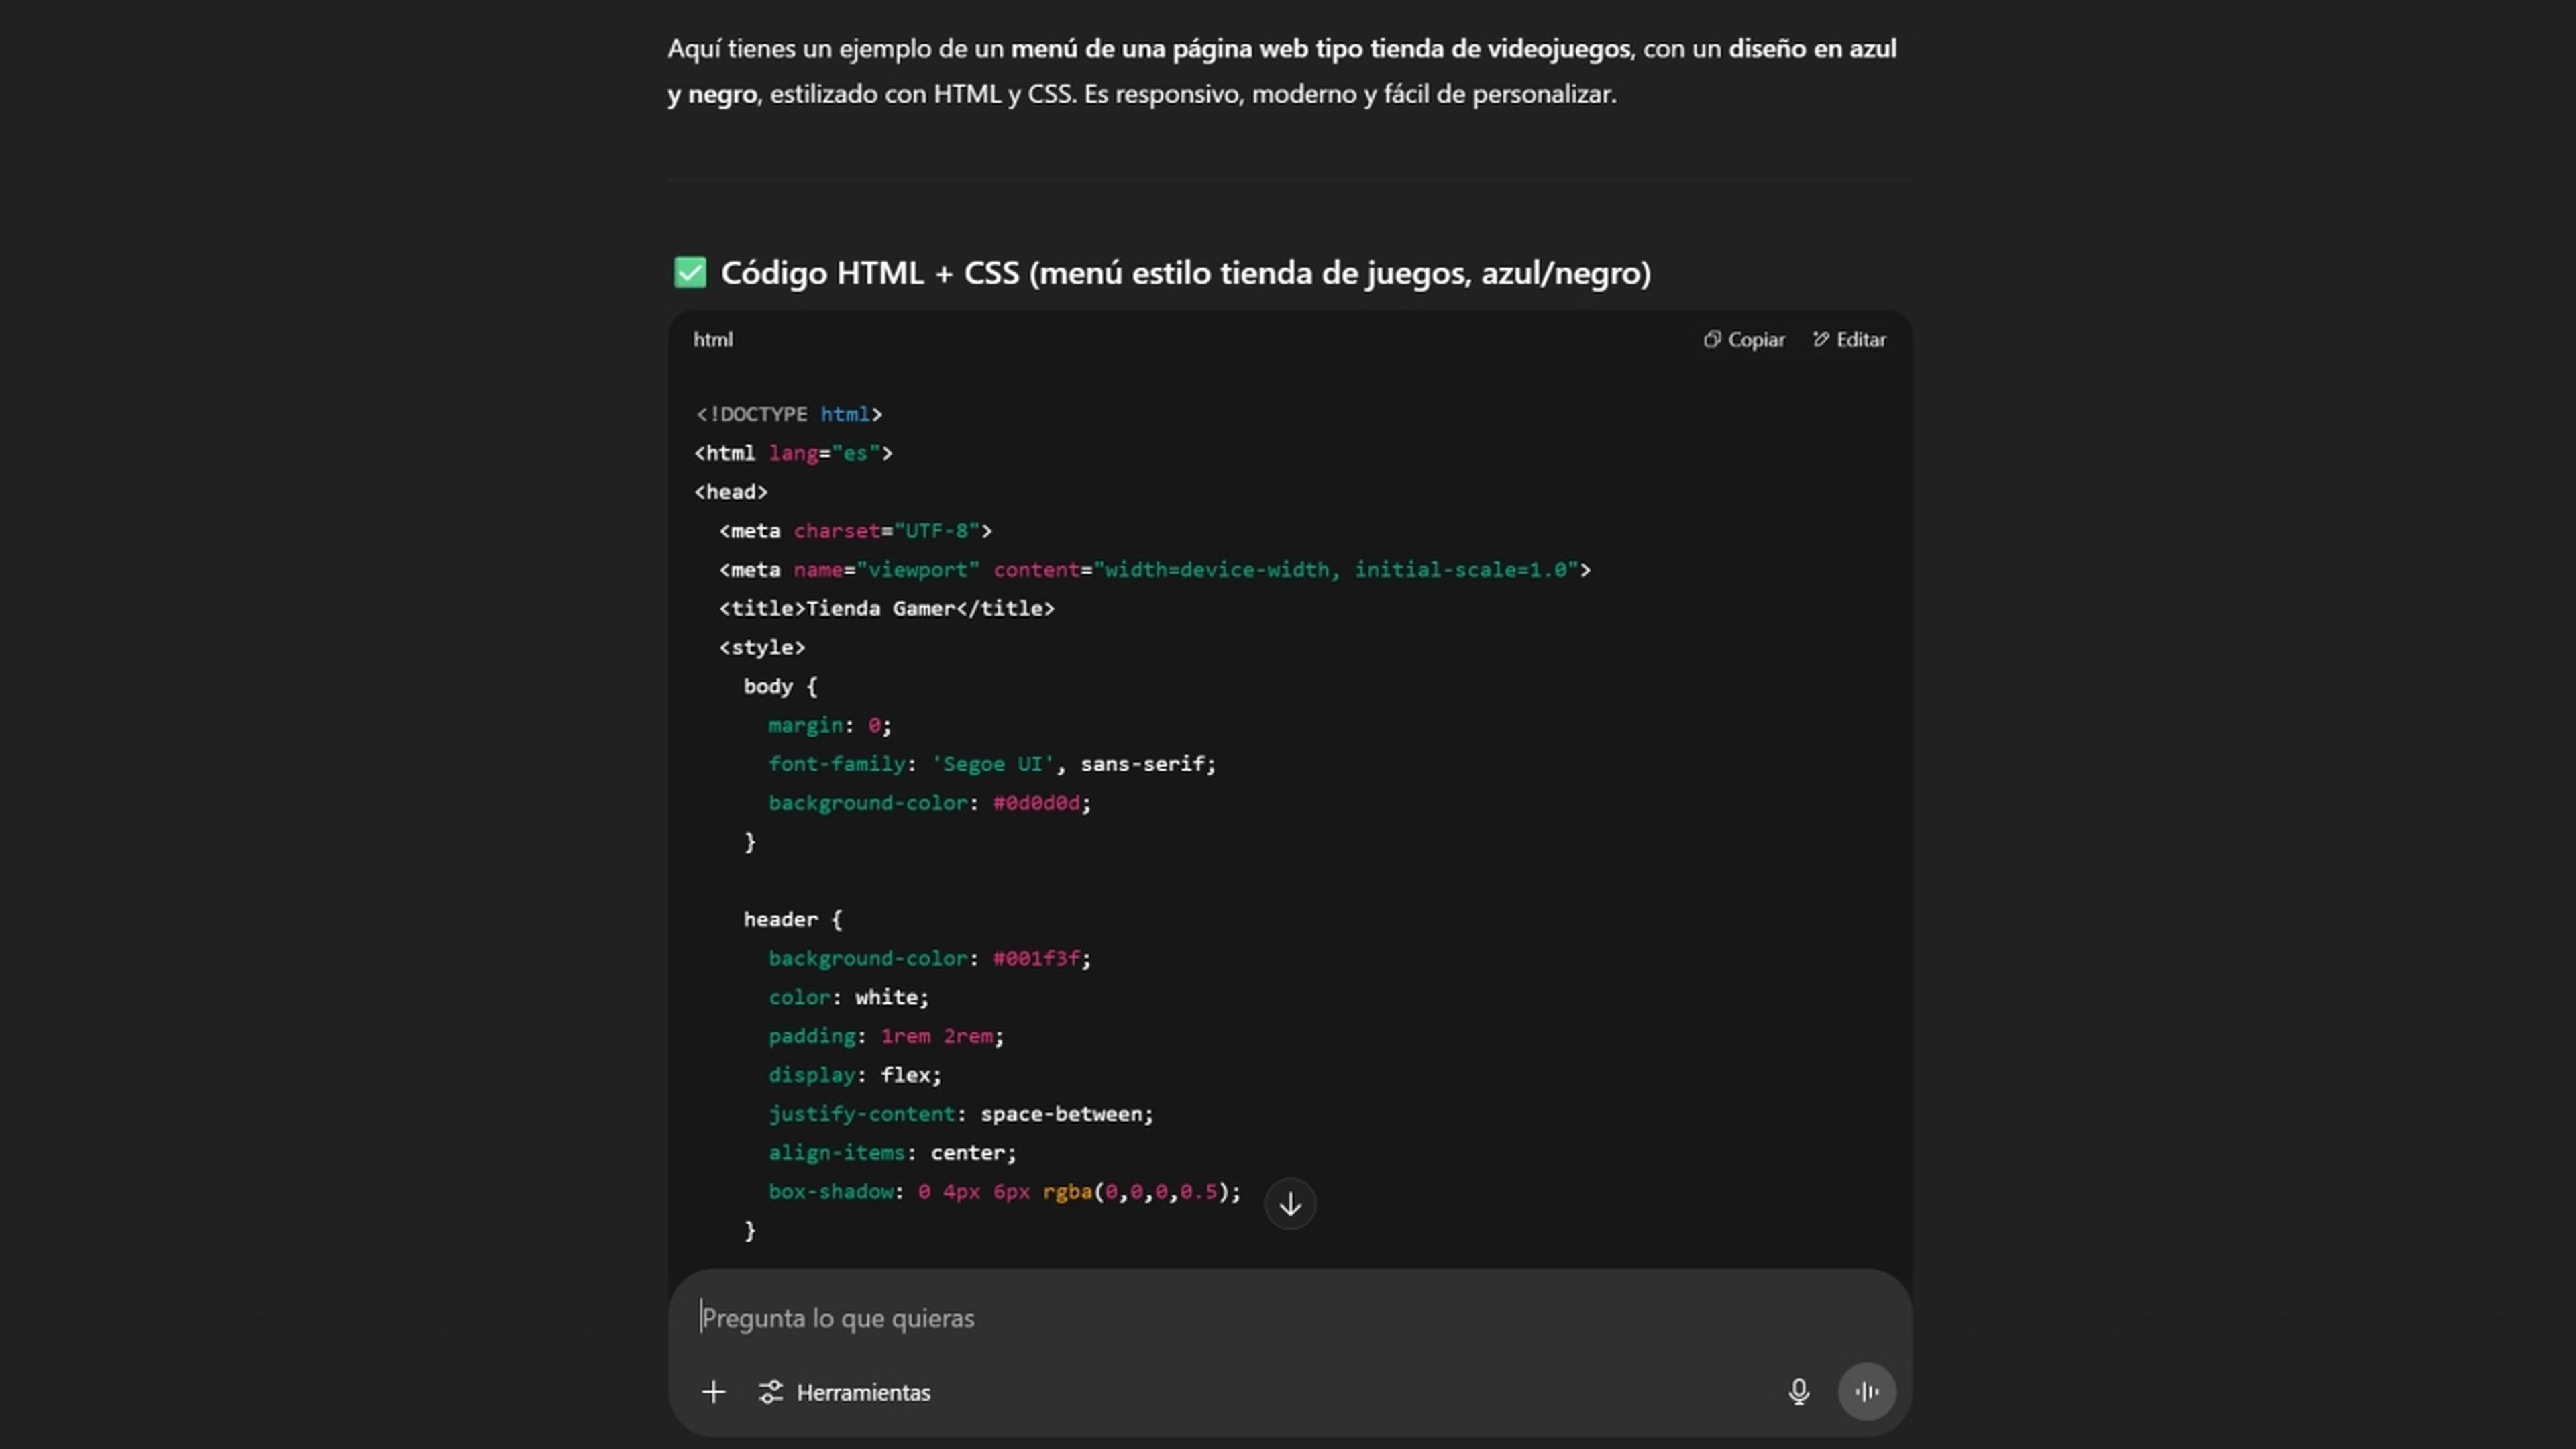Click the #001f3f header color value
This screenshot has height=1449, width=2576.
point(1036,958)
